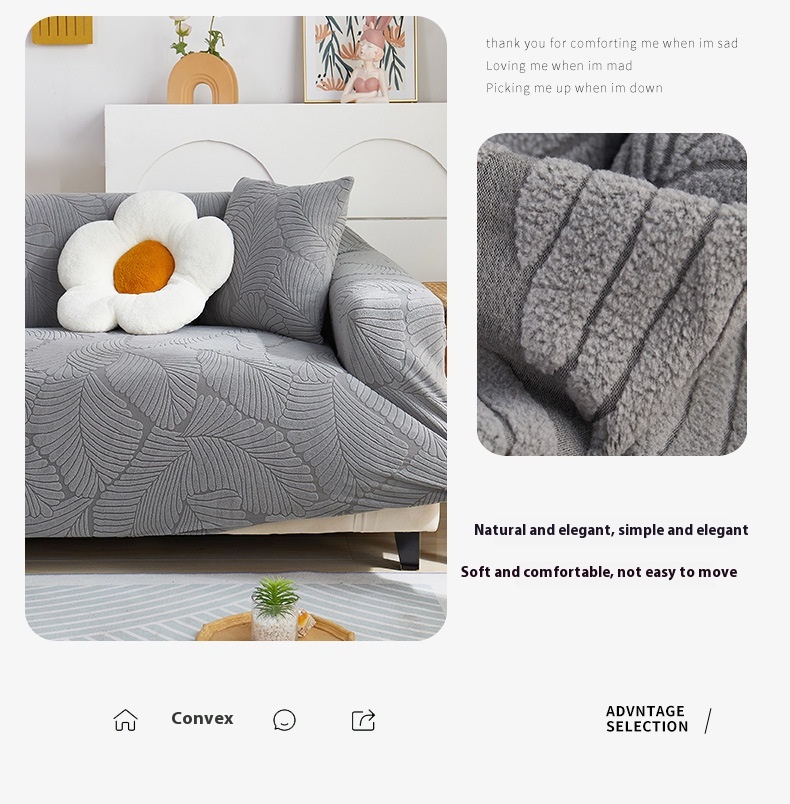Click the 'Loving me when im mad' line
Image resolution: width=790 pixels, height=804 pixels.
coord(559,66)
